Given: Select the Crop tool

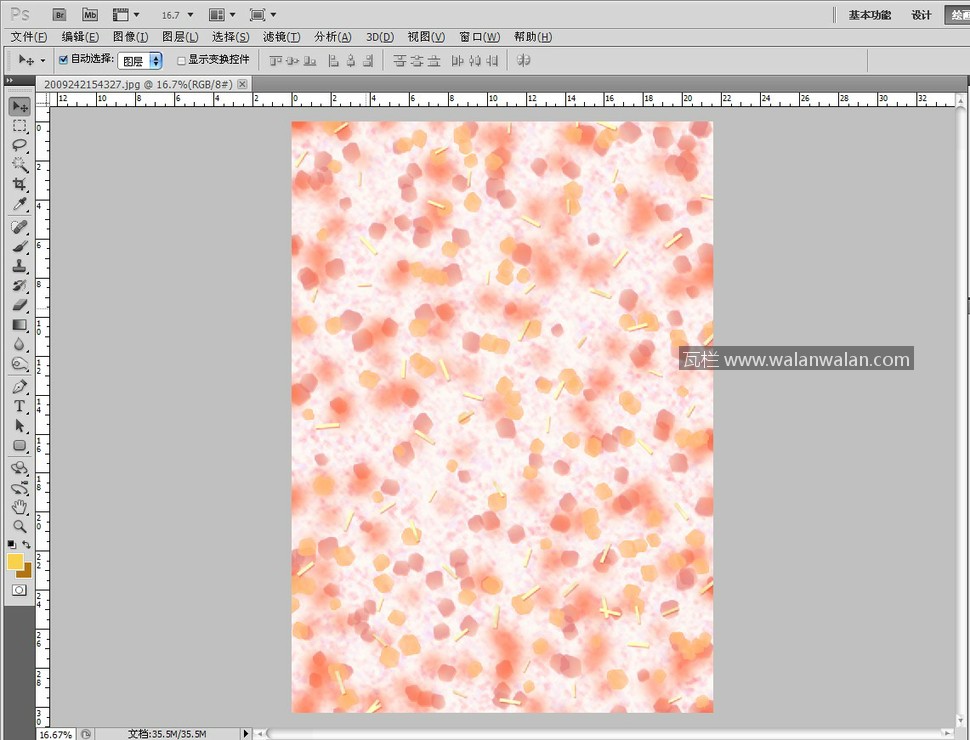Looking at the screenshot, I should [x=19, y=186].
